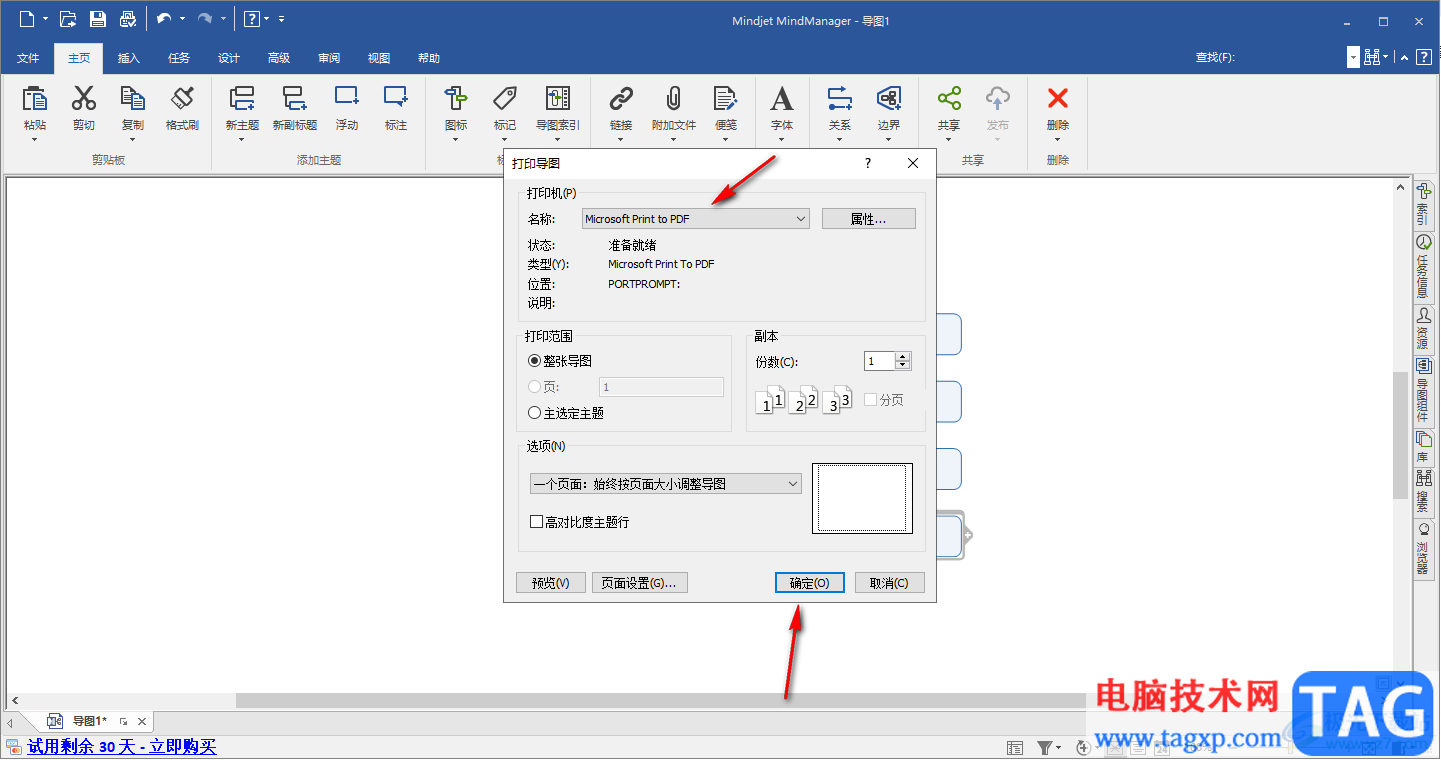Click the Cancel (取消) button
Screen dimensions: 1441x760
pyautogui.click(x=889, y=583)
